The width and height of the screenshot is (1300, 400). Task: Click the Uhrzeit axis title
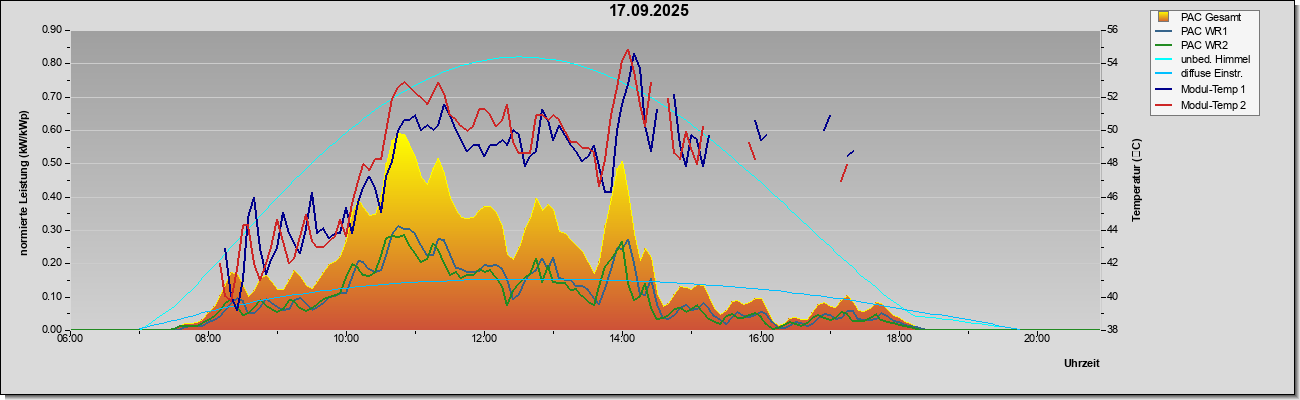tap(1081, 364)
